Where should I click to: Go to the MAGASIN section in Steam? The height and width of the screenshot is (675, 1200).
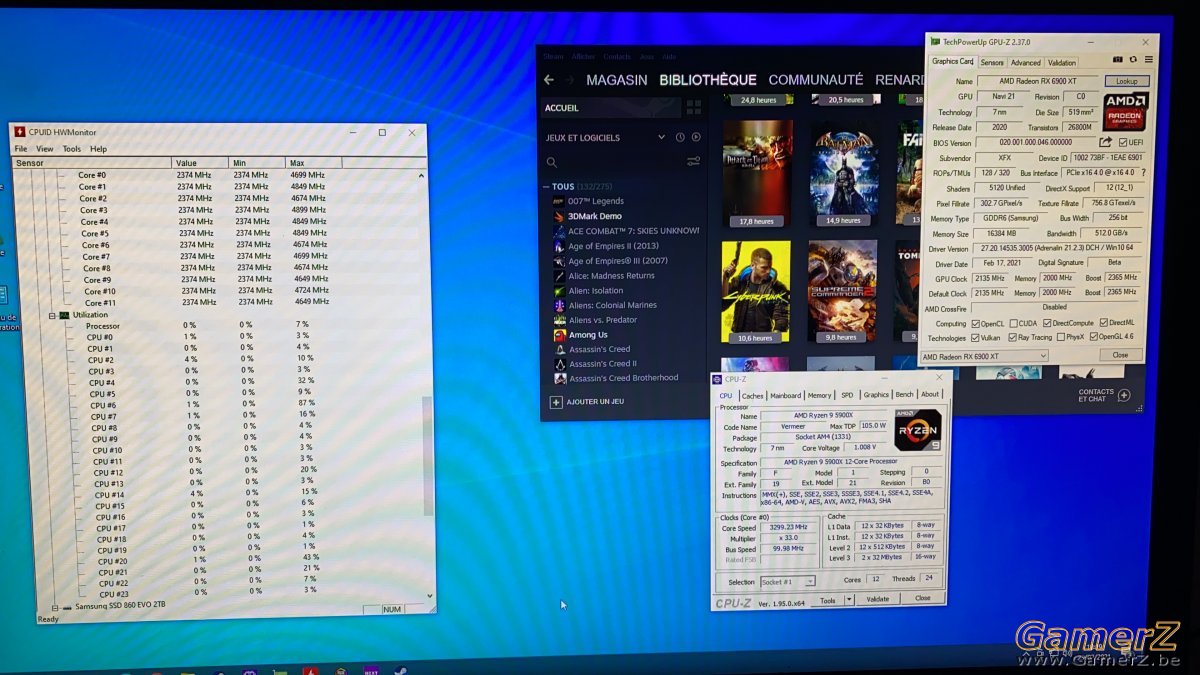pos(617,80)
